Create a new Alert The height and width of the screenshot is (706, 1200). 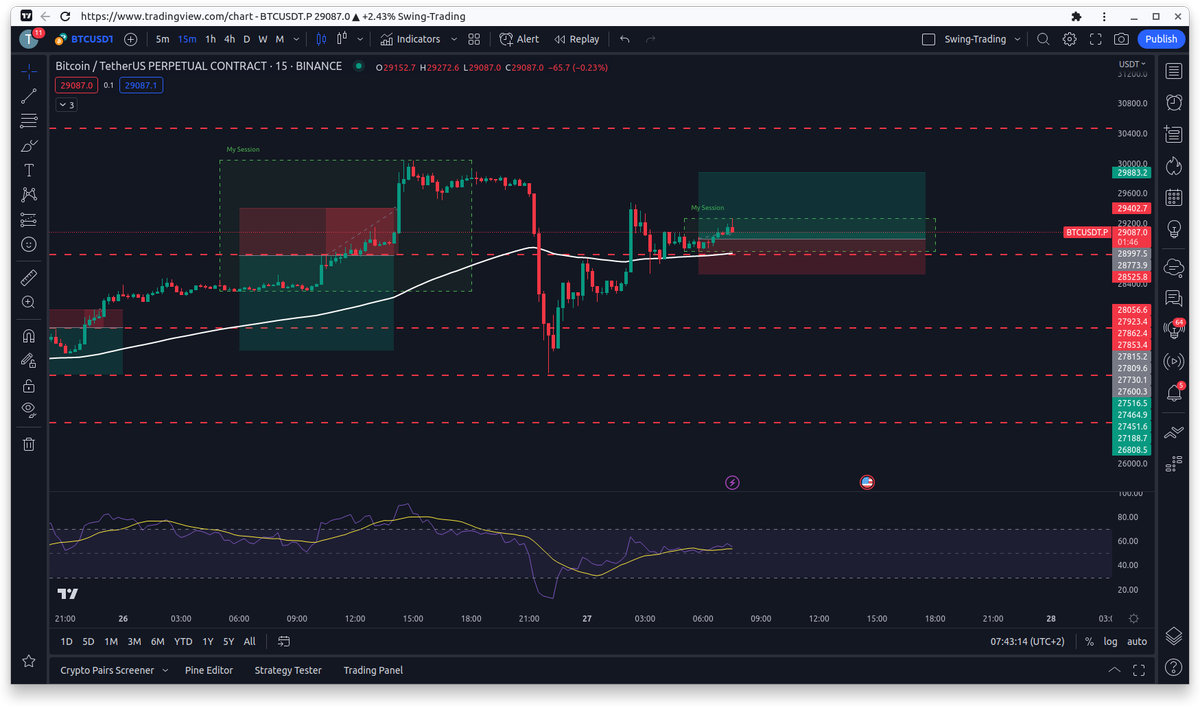click(x=519, y=39)
